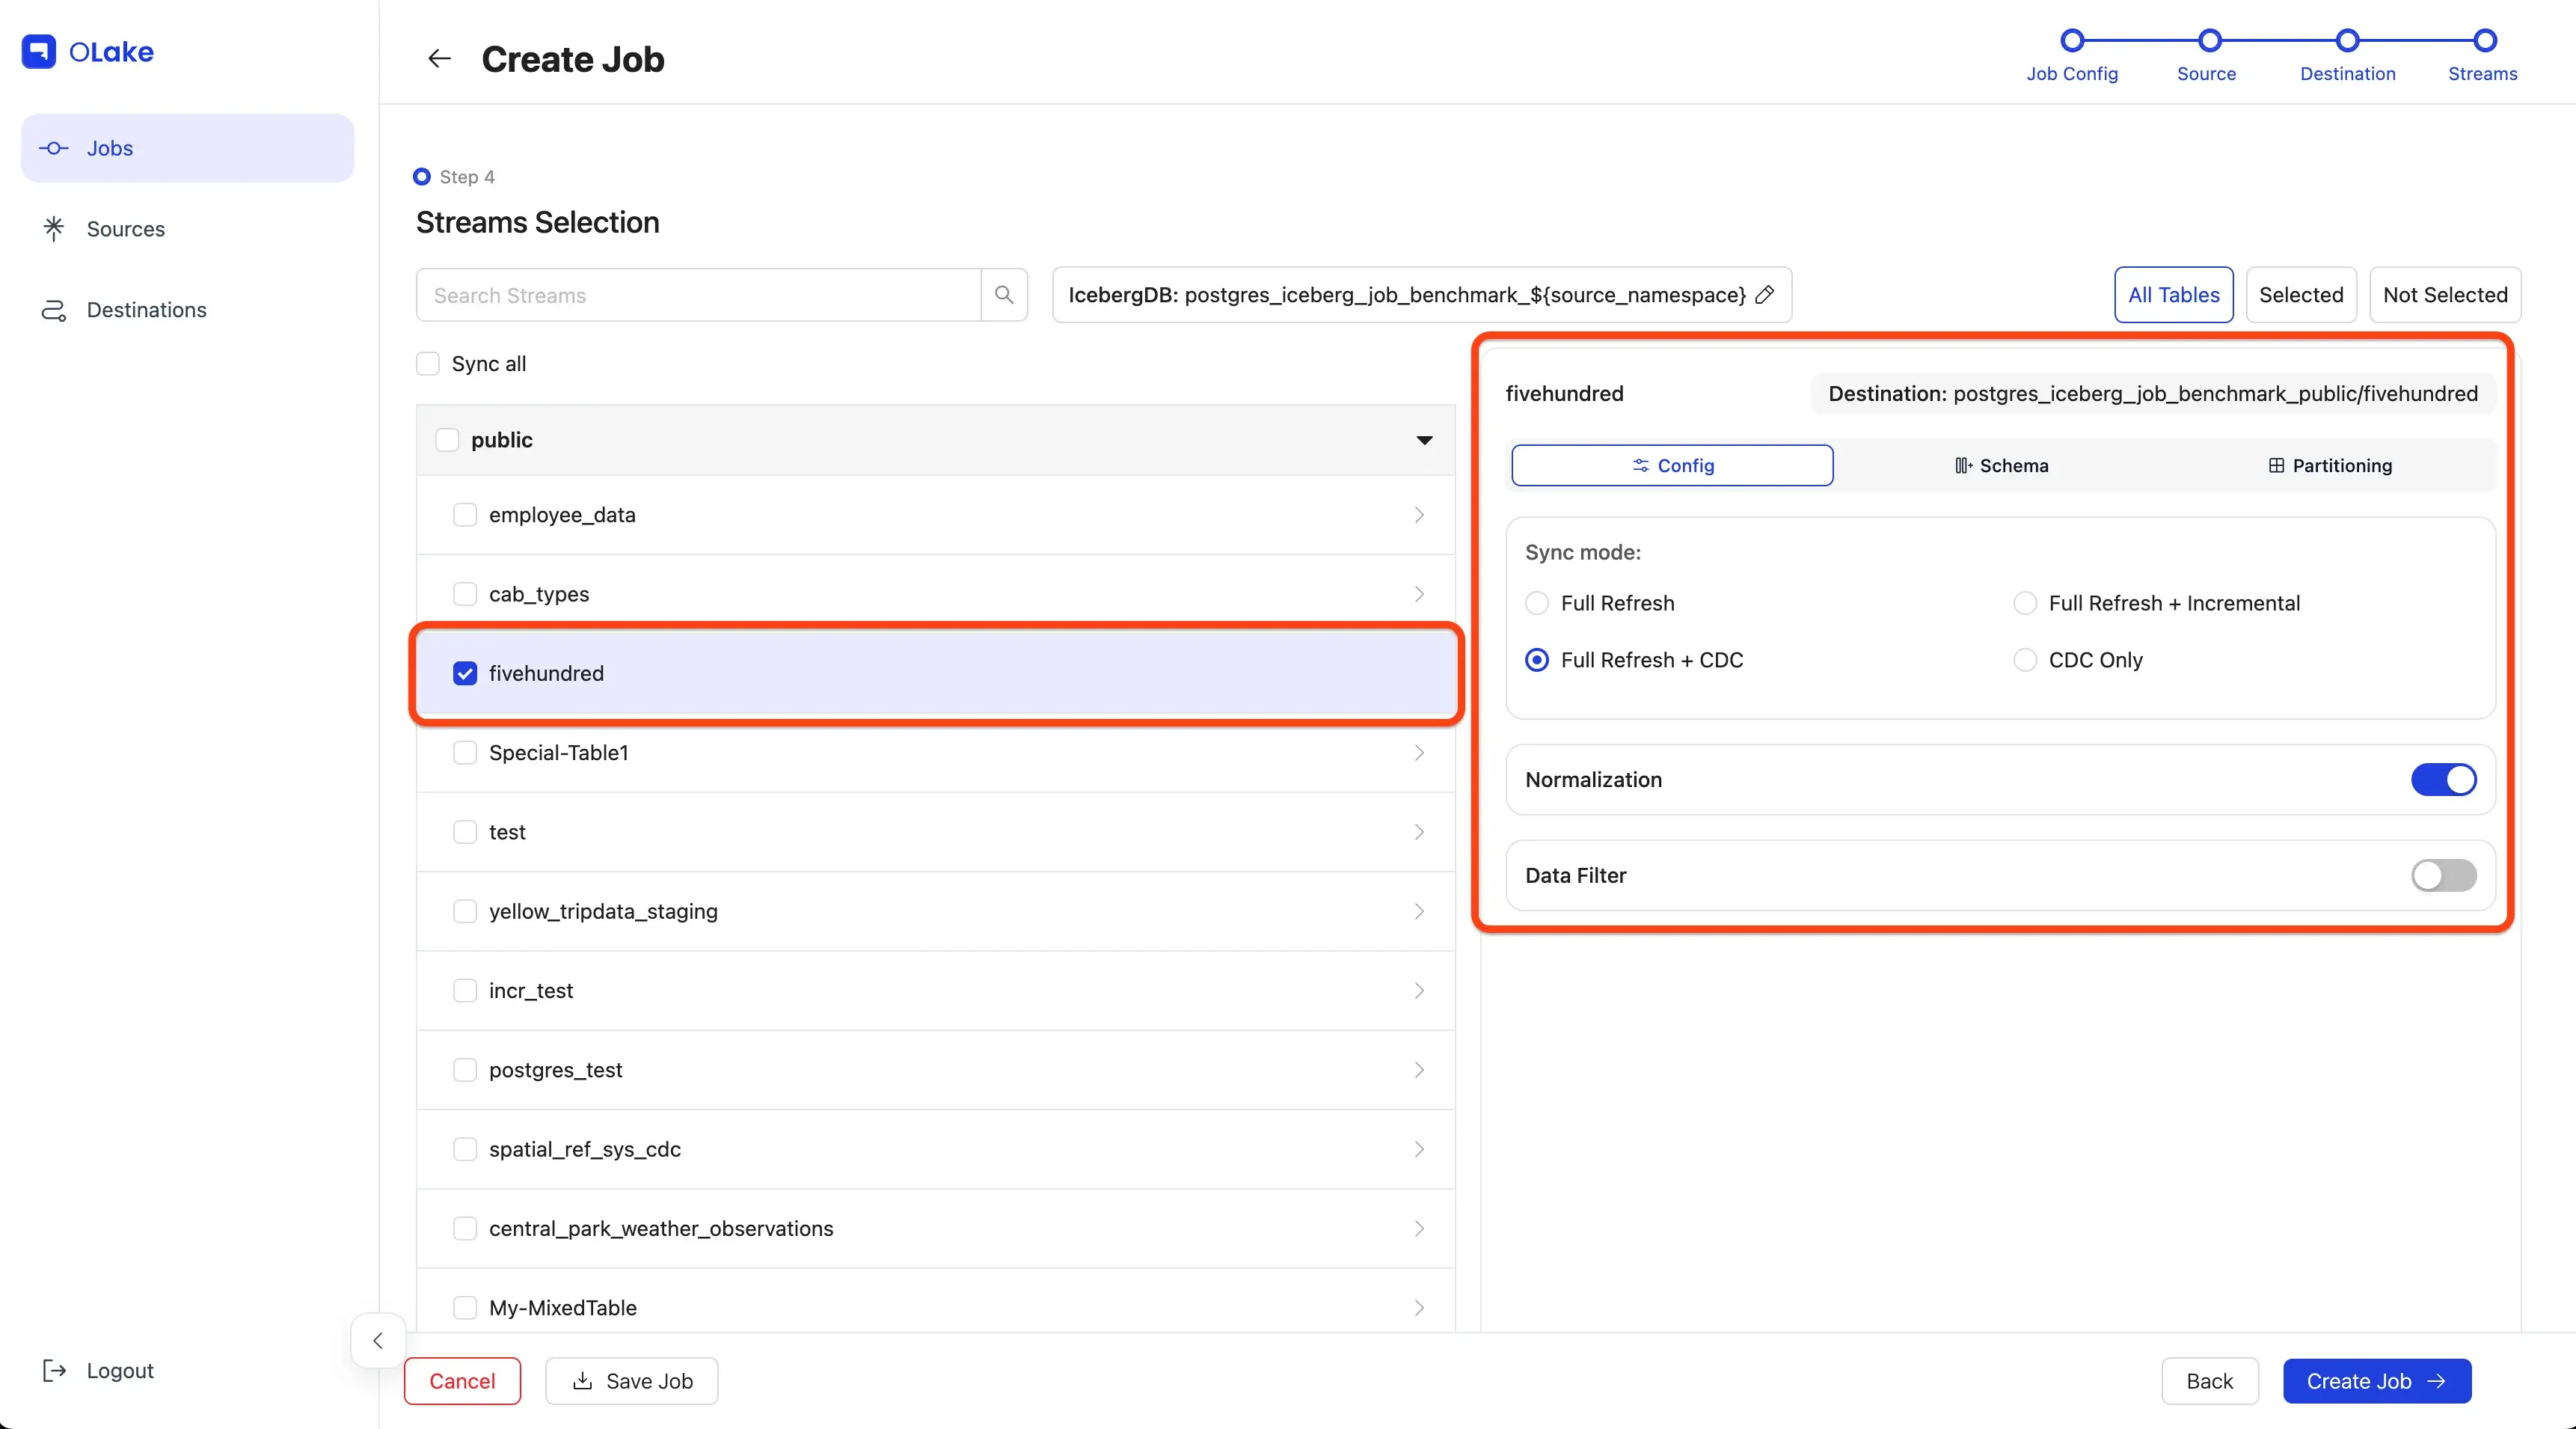Screen dimensions: 2576x1429
Task: Click the OLake logo icon
Action: (x=39, y=51)
